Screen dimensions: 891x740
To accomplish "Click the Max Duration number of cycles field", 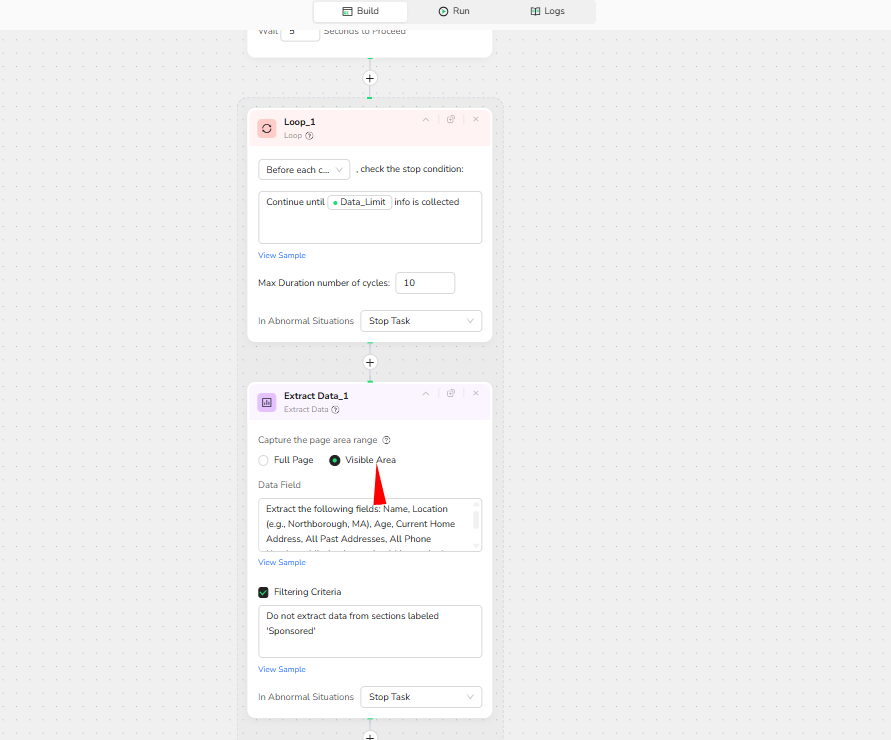I will point(425,283).
